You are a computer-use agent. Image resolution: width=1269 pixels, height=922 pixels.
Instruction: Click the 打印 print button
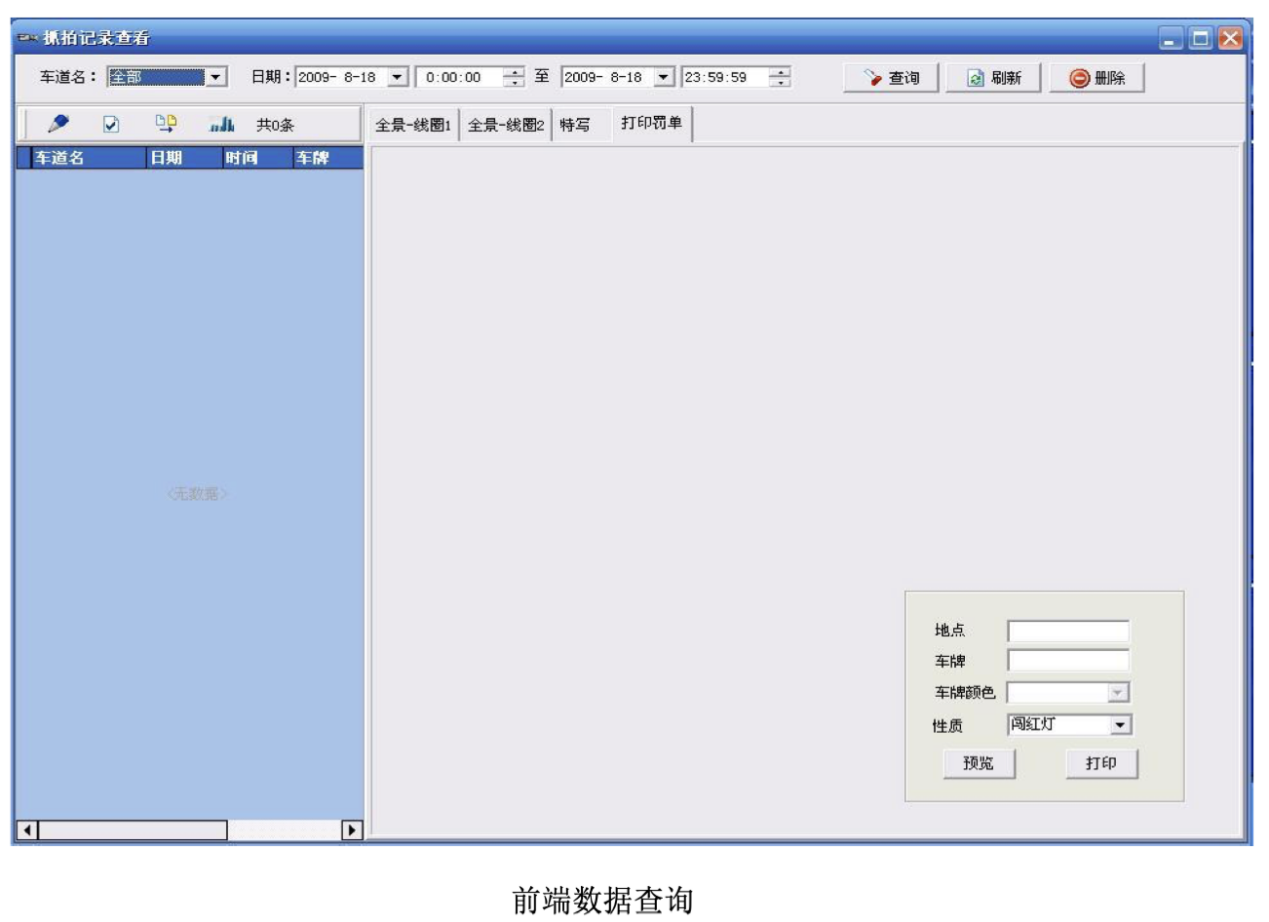tap(1101, 764)
